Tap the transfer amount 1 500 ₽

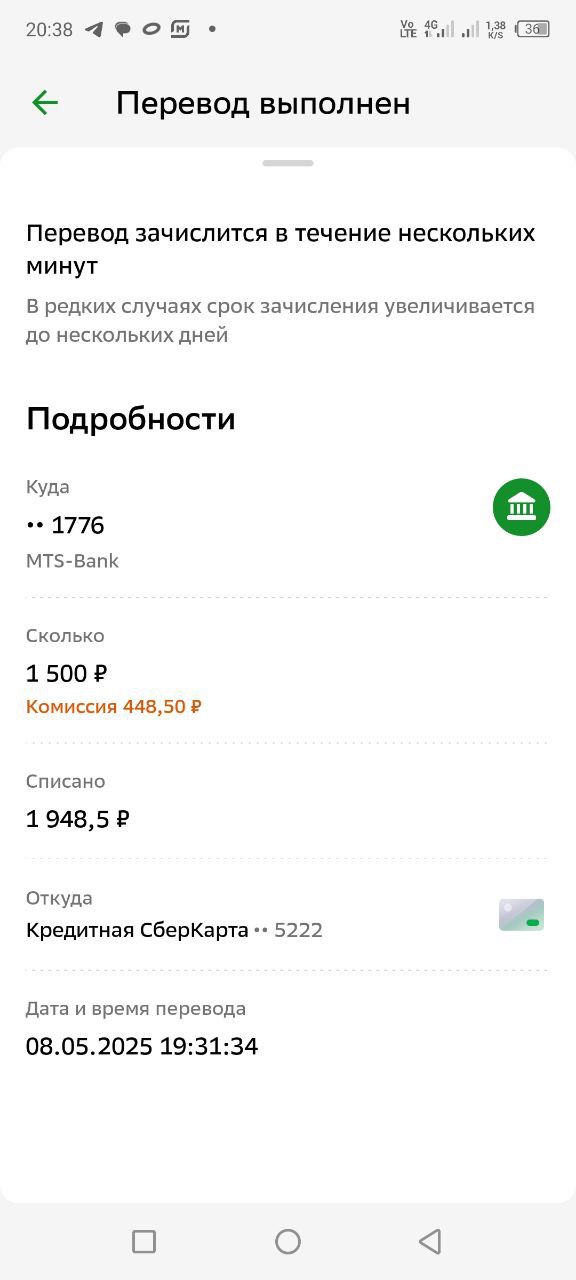click(67, 673)
